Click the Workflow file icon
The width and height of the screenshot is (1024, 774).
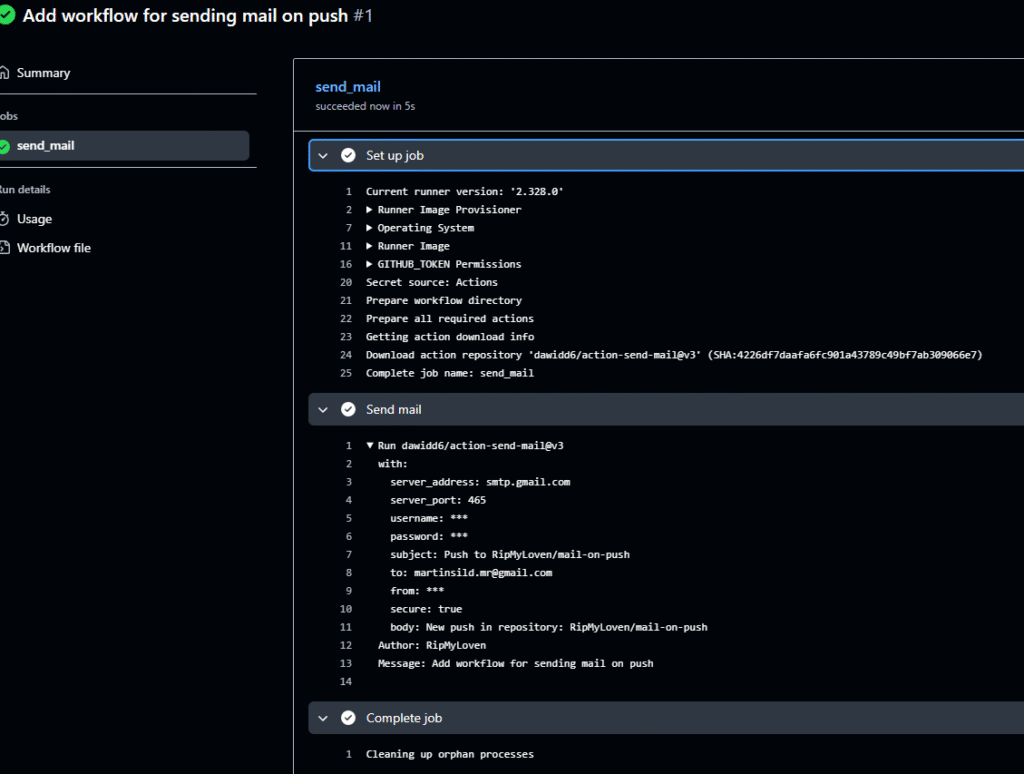pos(5,248)
